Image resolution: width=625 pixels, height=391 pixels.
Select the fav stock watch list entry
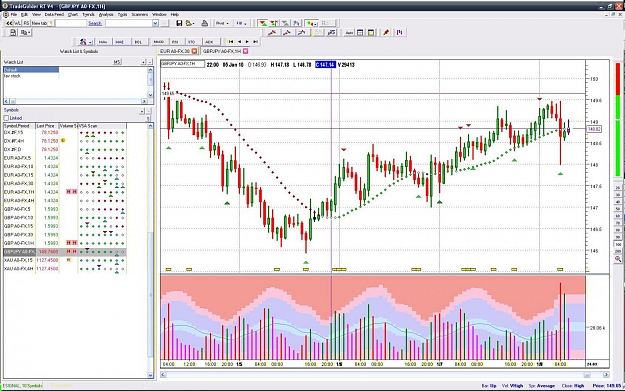[x=31, y=76]
